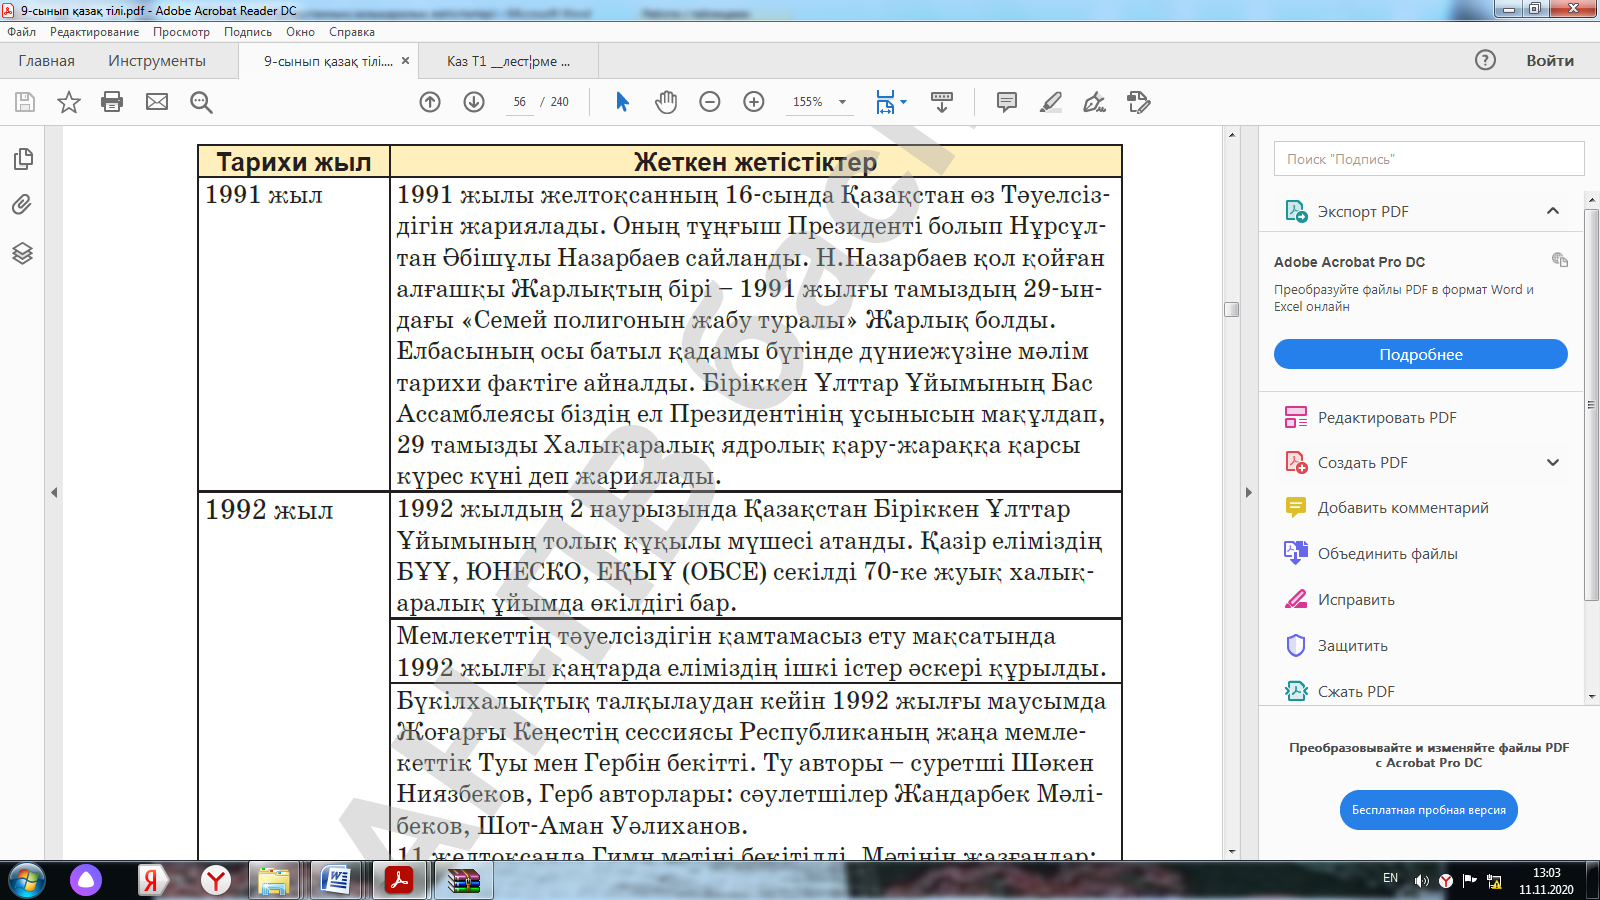Open page thumbnails panel
Screen dimensions: 1600x900
pyautogui.click(x=22, y=159)
